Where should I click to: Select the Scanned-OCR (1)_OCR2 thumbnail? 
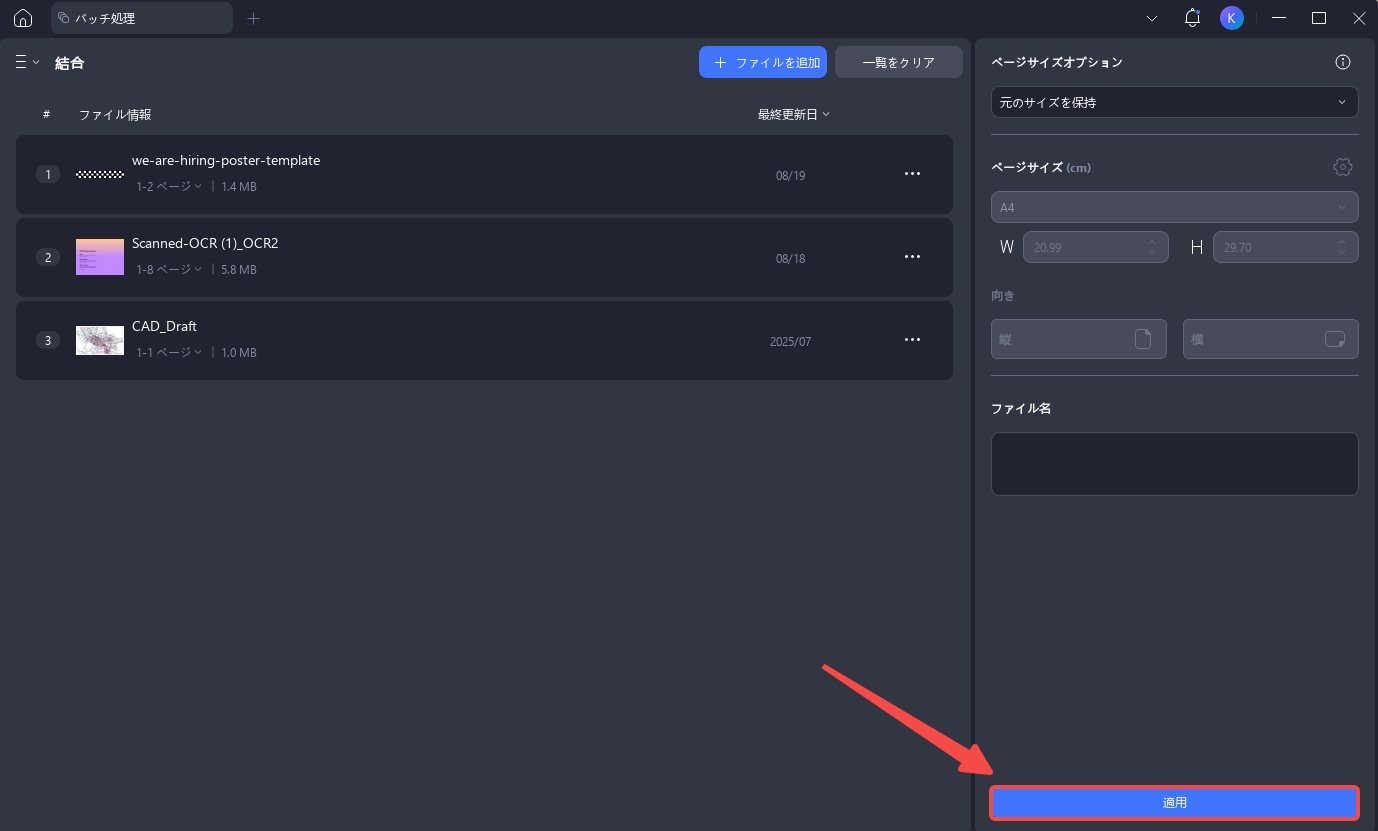click(x=100, y=257)
